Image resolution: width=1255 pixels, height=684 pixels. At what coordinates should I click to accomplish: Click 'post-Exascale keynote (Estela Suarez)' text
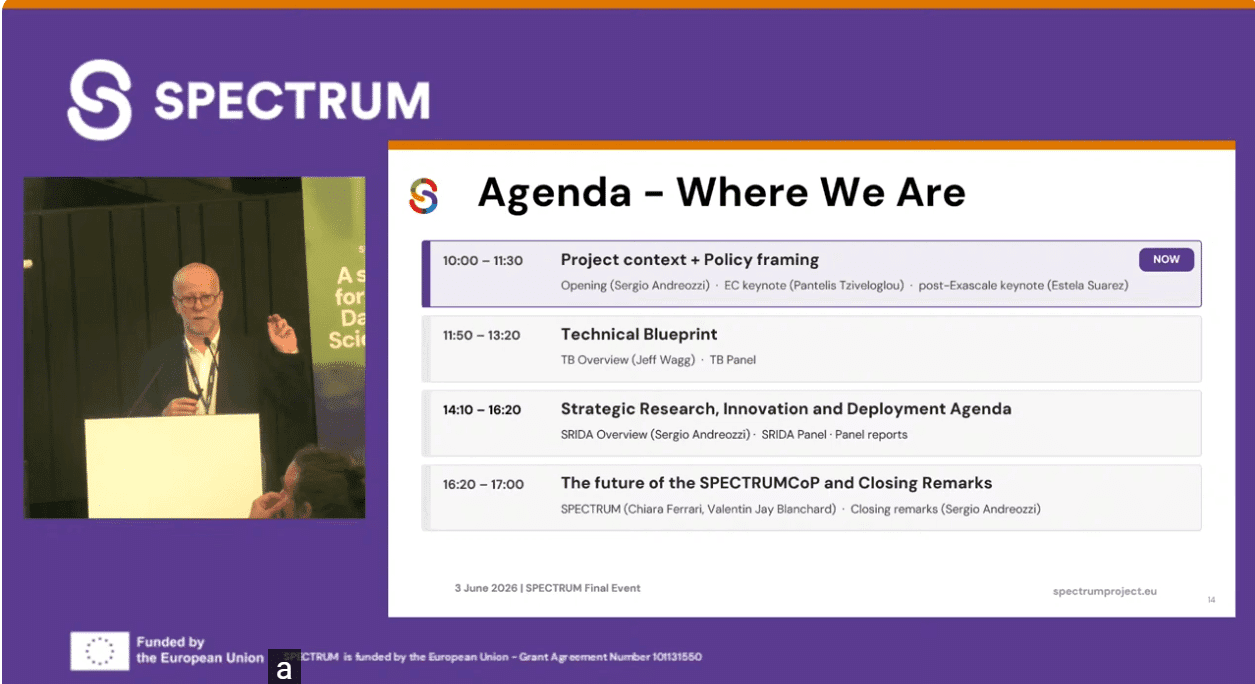[x=1023, y=285]
